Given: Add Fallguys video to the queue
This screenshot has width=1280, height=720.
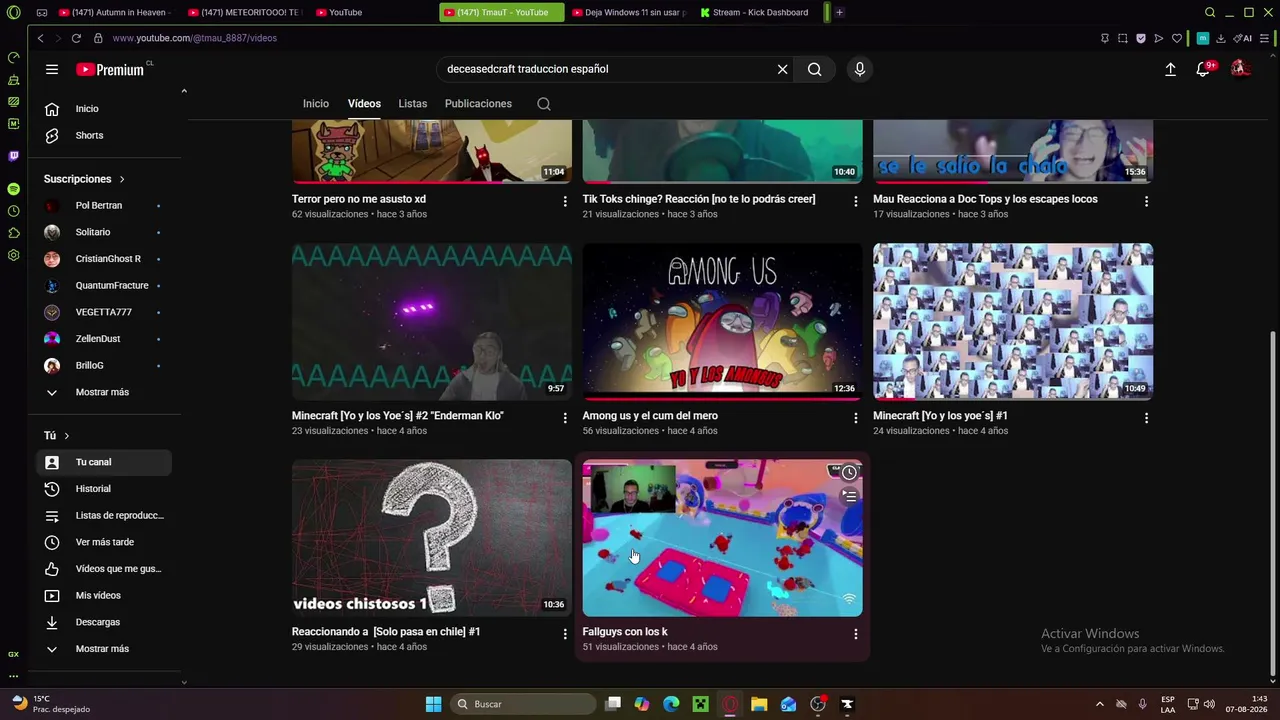Looking at the screenshot, I should tap(849, 496).
